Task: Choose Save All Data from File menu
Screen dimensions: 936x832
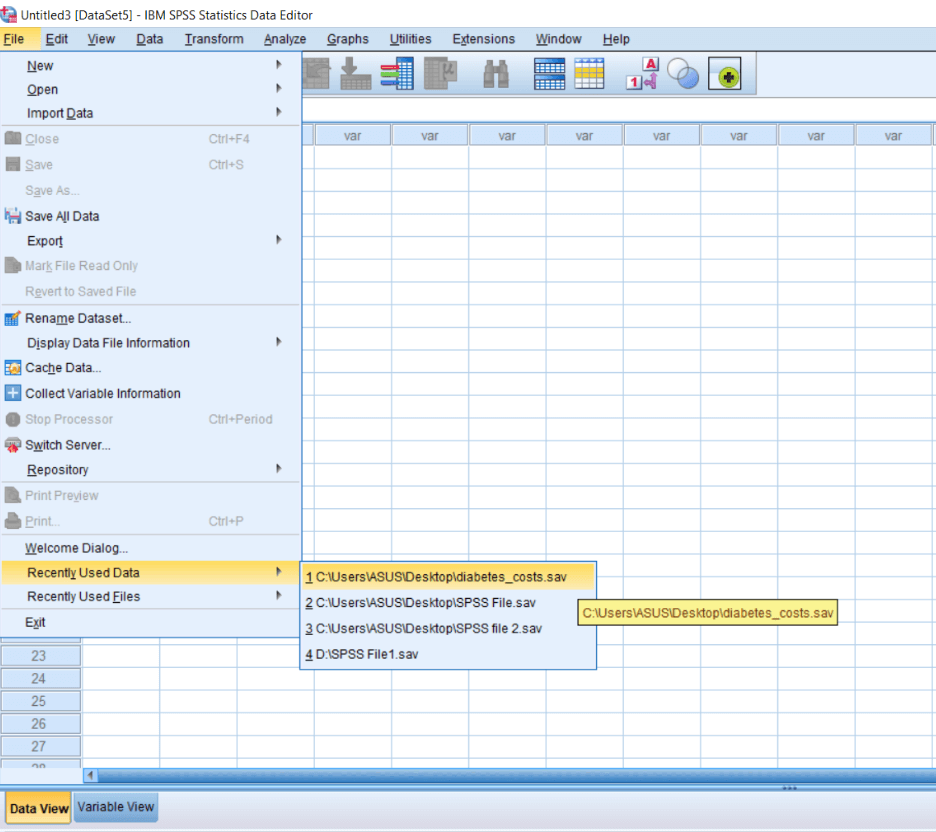Action: [62, 216]
